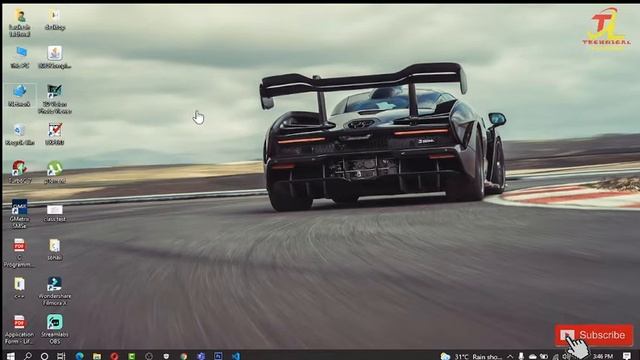The height and width of the screenshot is (360, 640).
Task: Launch Streamlabs OBS from desktop
Action: coord(55,329)
